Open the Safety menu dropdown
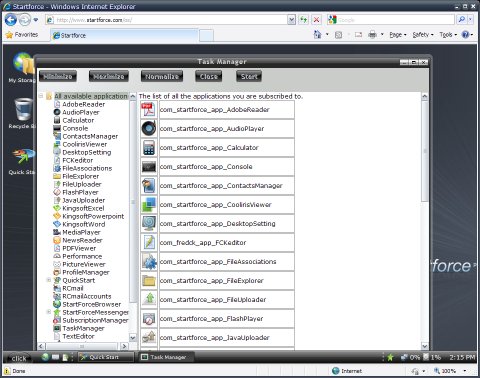The image size is (480, 378). click(x=423, y=35)
